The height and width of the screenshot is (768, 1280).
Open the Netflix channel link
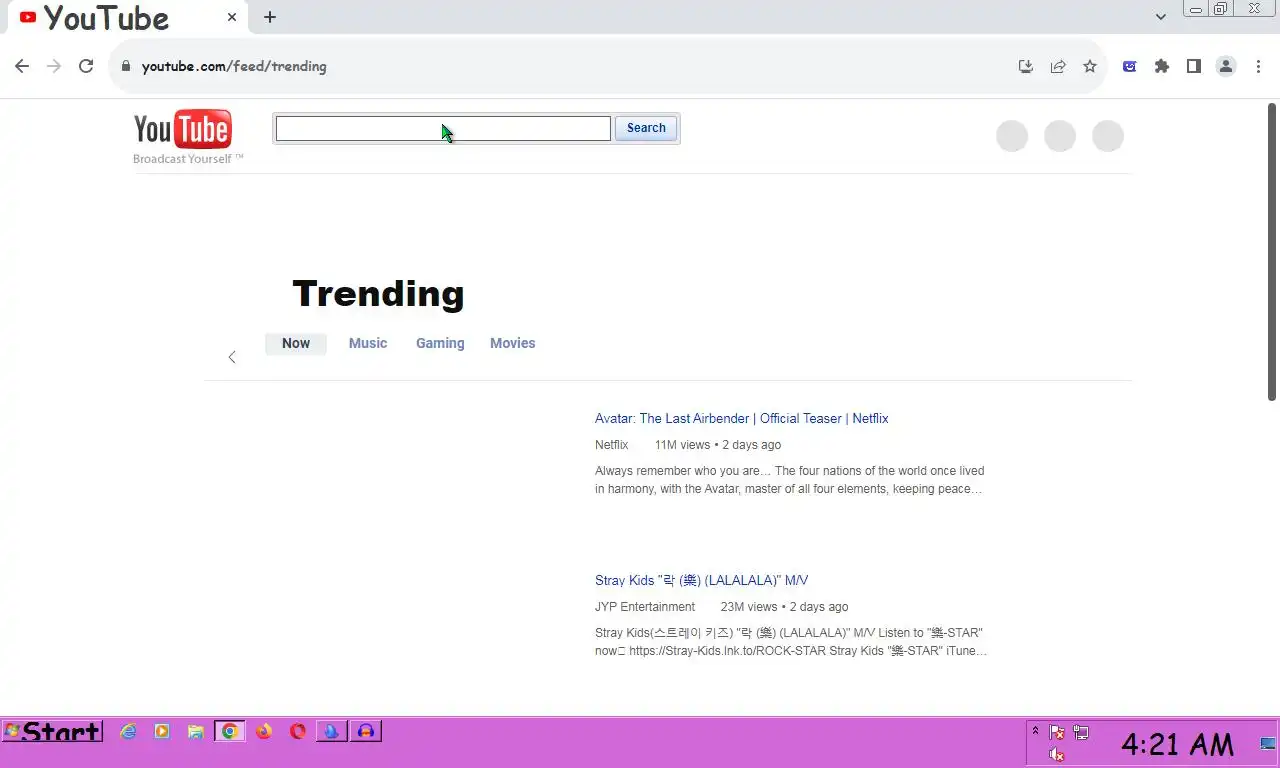[x=611, y=445]
